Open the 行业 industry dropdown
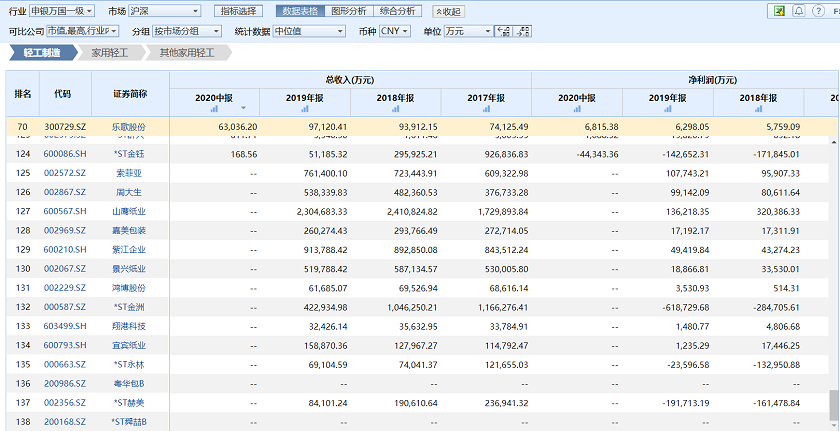This screenshot has width=840, height=431. pos(61,11)
